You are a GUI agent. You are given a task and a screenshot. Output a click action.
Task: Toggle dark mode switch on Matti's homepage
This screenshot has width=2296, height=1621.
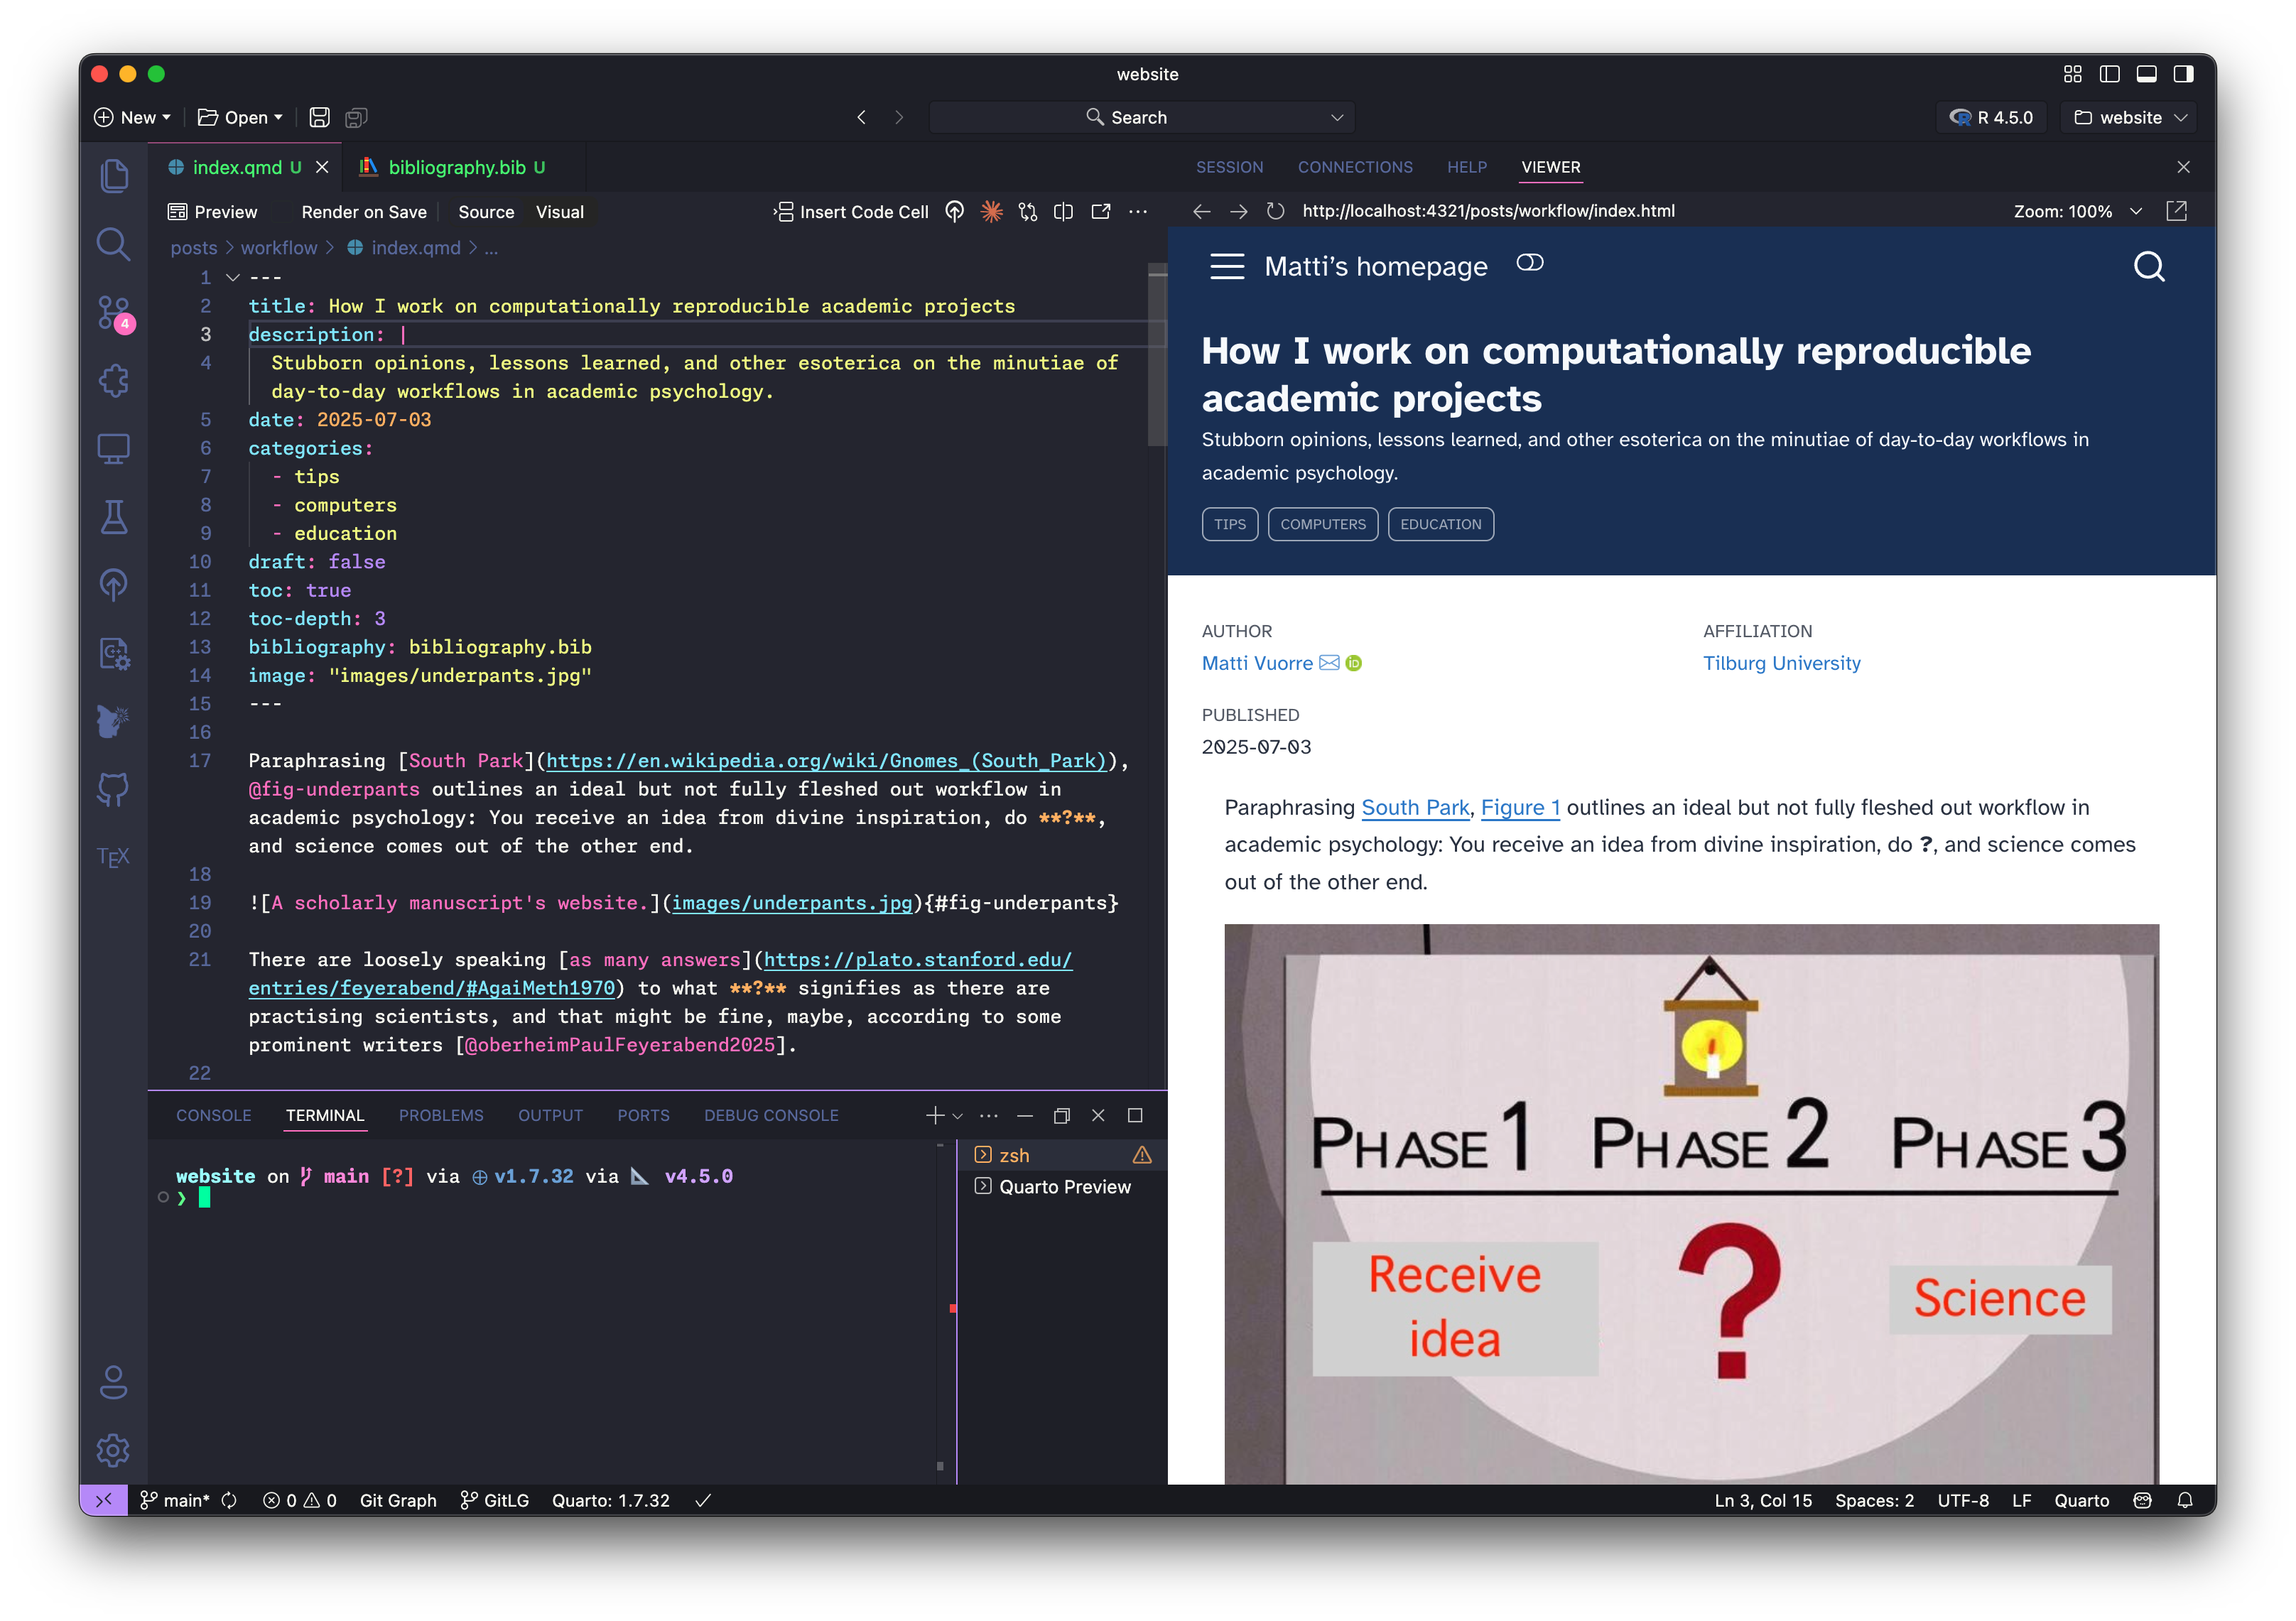1529,263
